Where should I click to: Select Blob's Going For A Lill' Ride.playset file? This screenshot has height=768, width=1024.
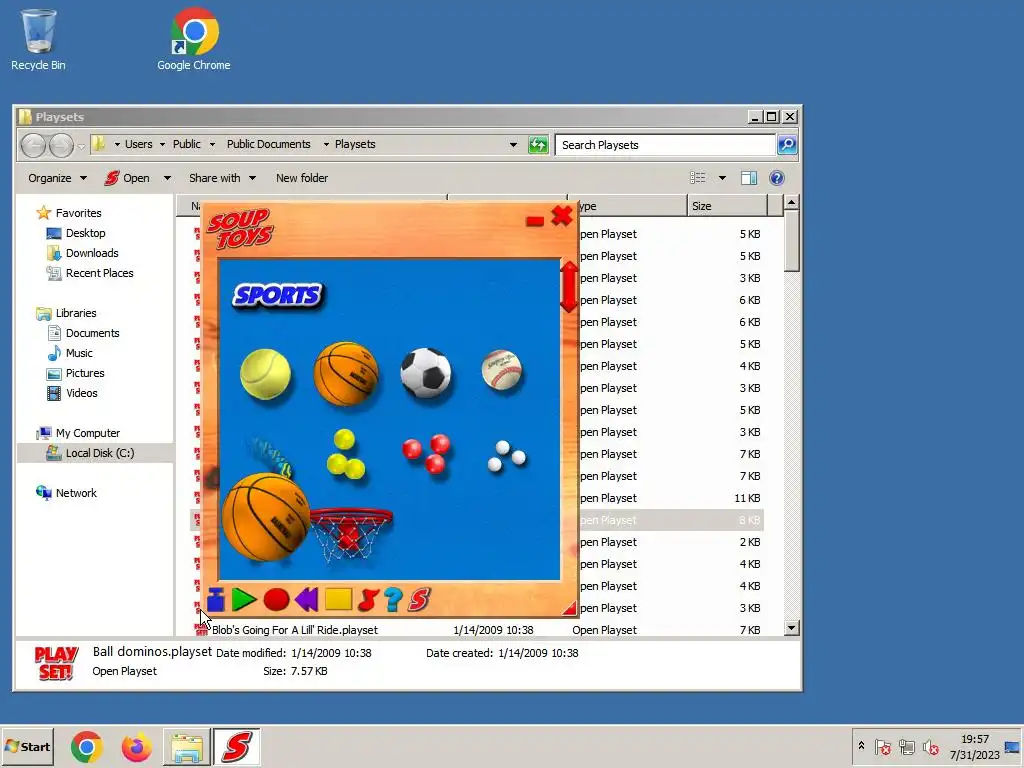(295, 630)
